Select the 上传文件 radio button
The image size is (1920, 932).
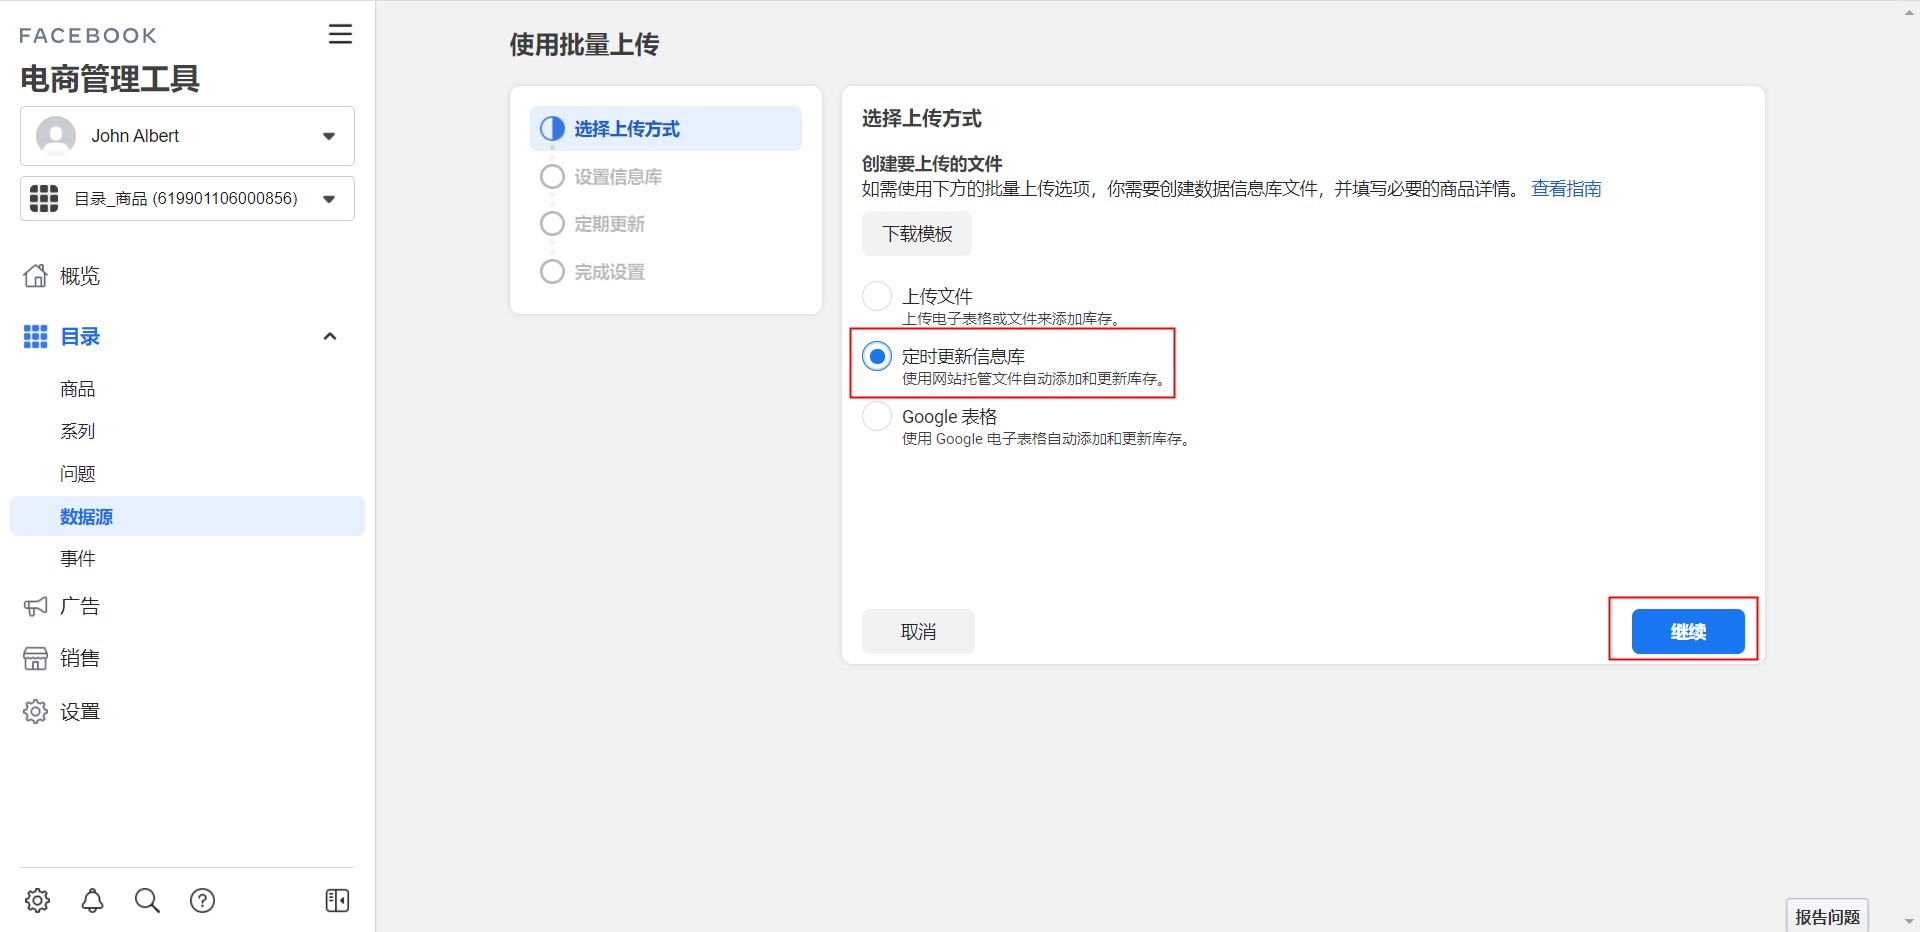[877, 296]
